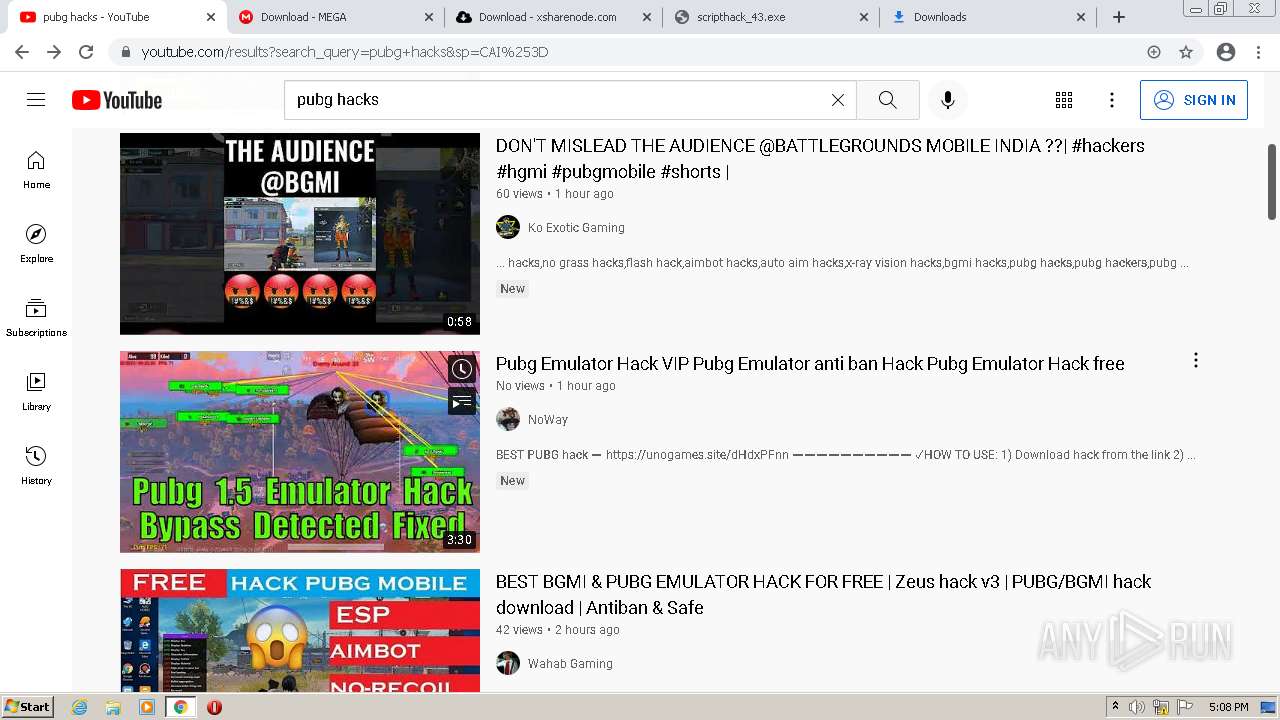The image size is (1280, 720).
Task: Click the Chrome taskbar icon
Action: [181, 707]
